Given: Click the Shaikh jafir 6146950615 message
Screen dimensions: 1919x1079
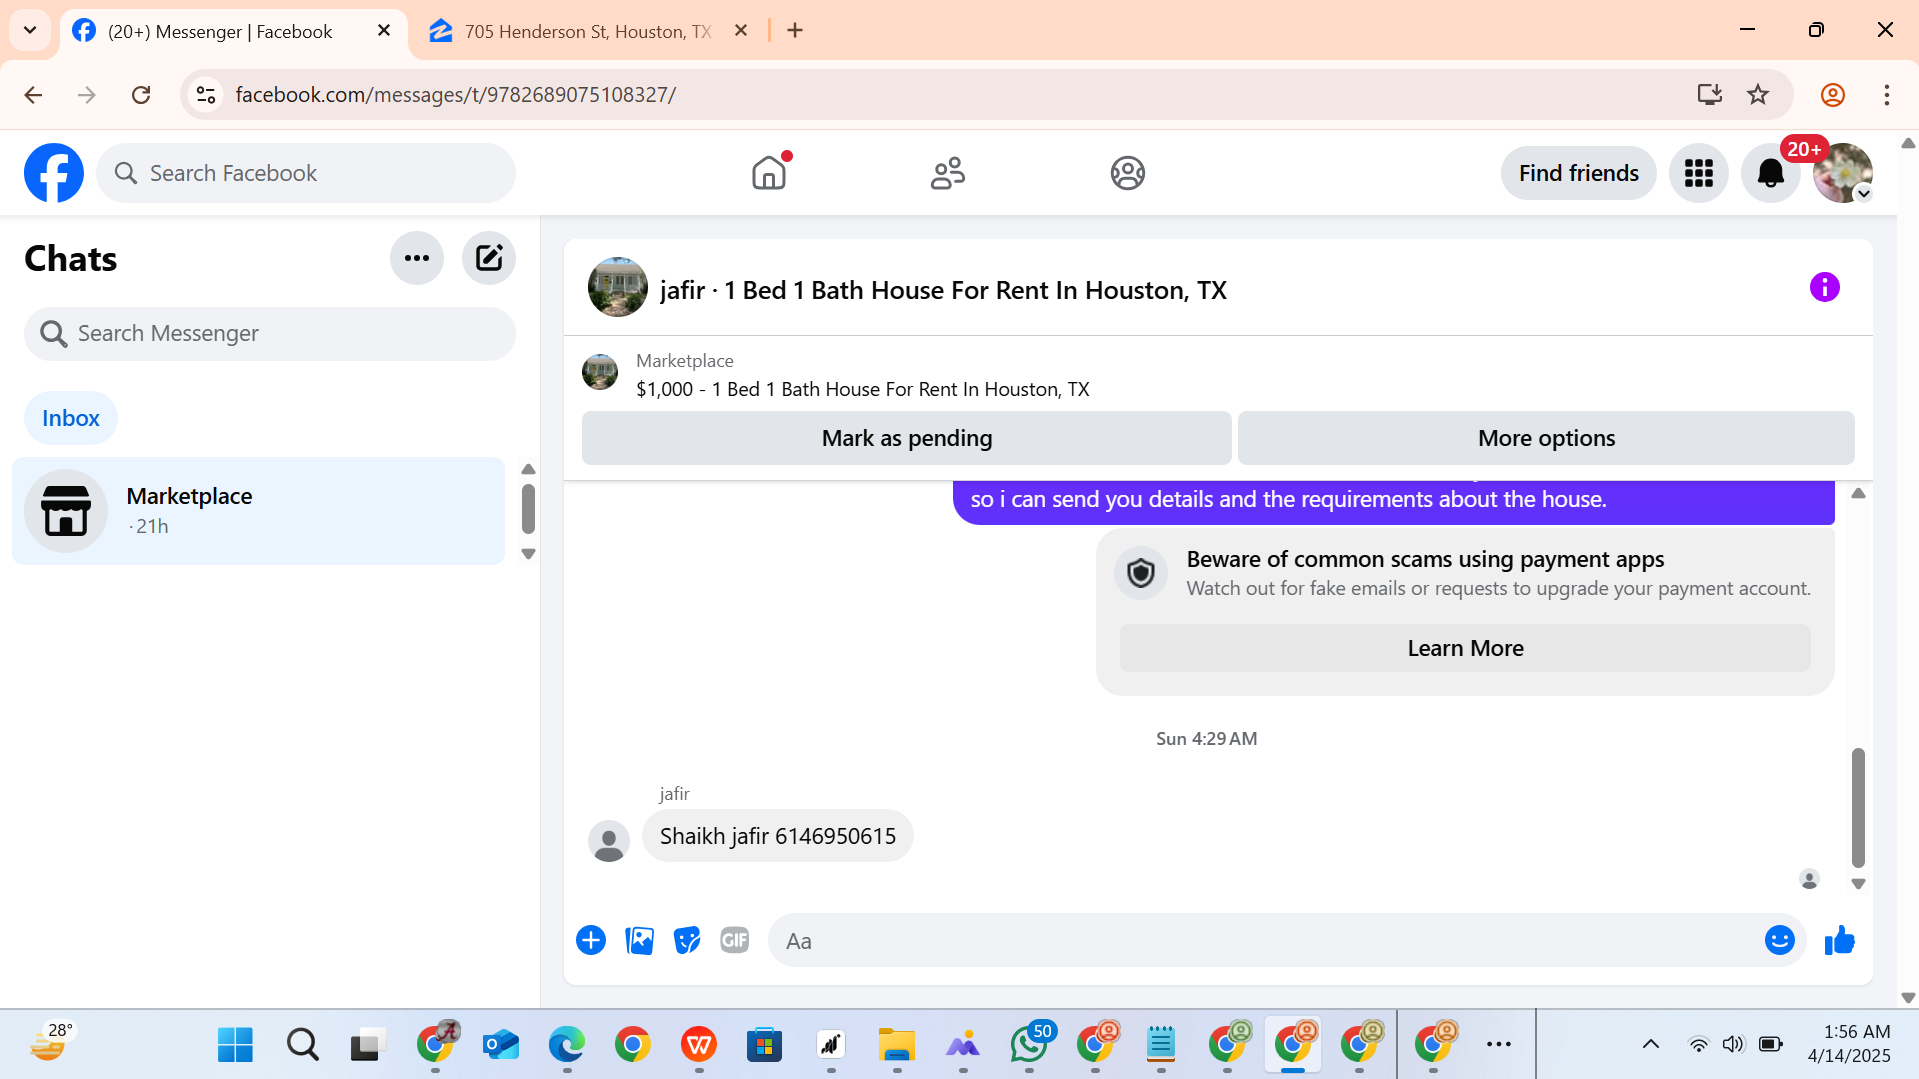Looking at the screenshot, I should coord(777,836).
